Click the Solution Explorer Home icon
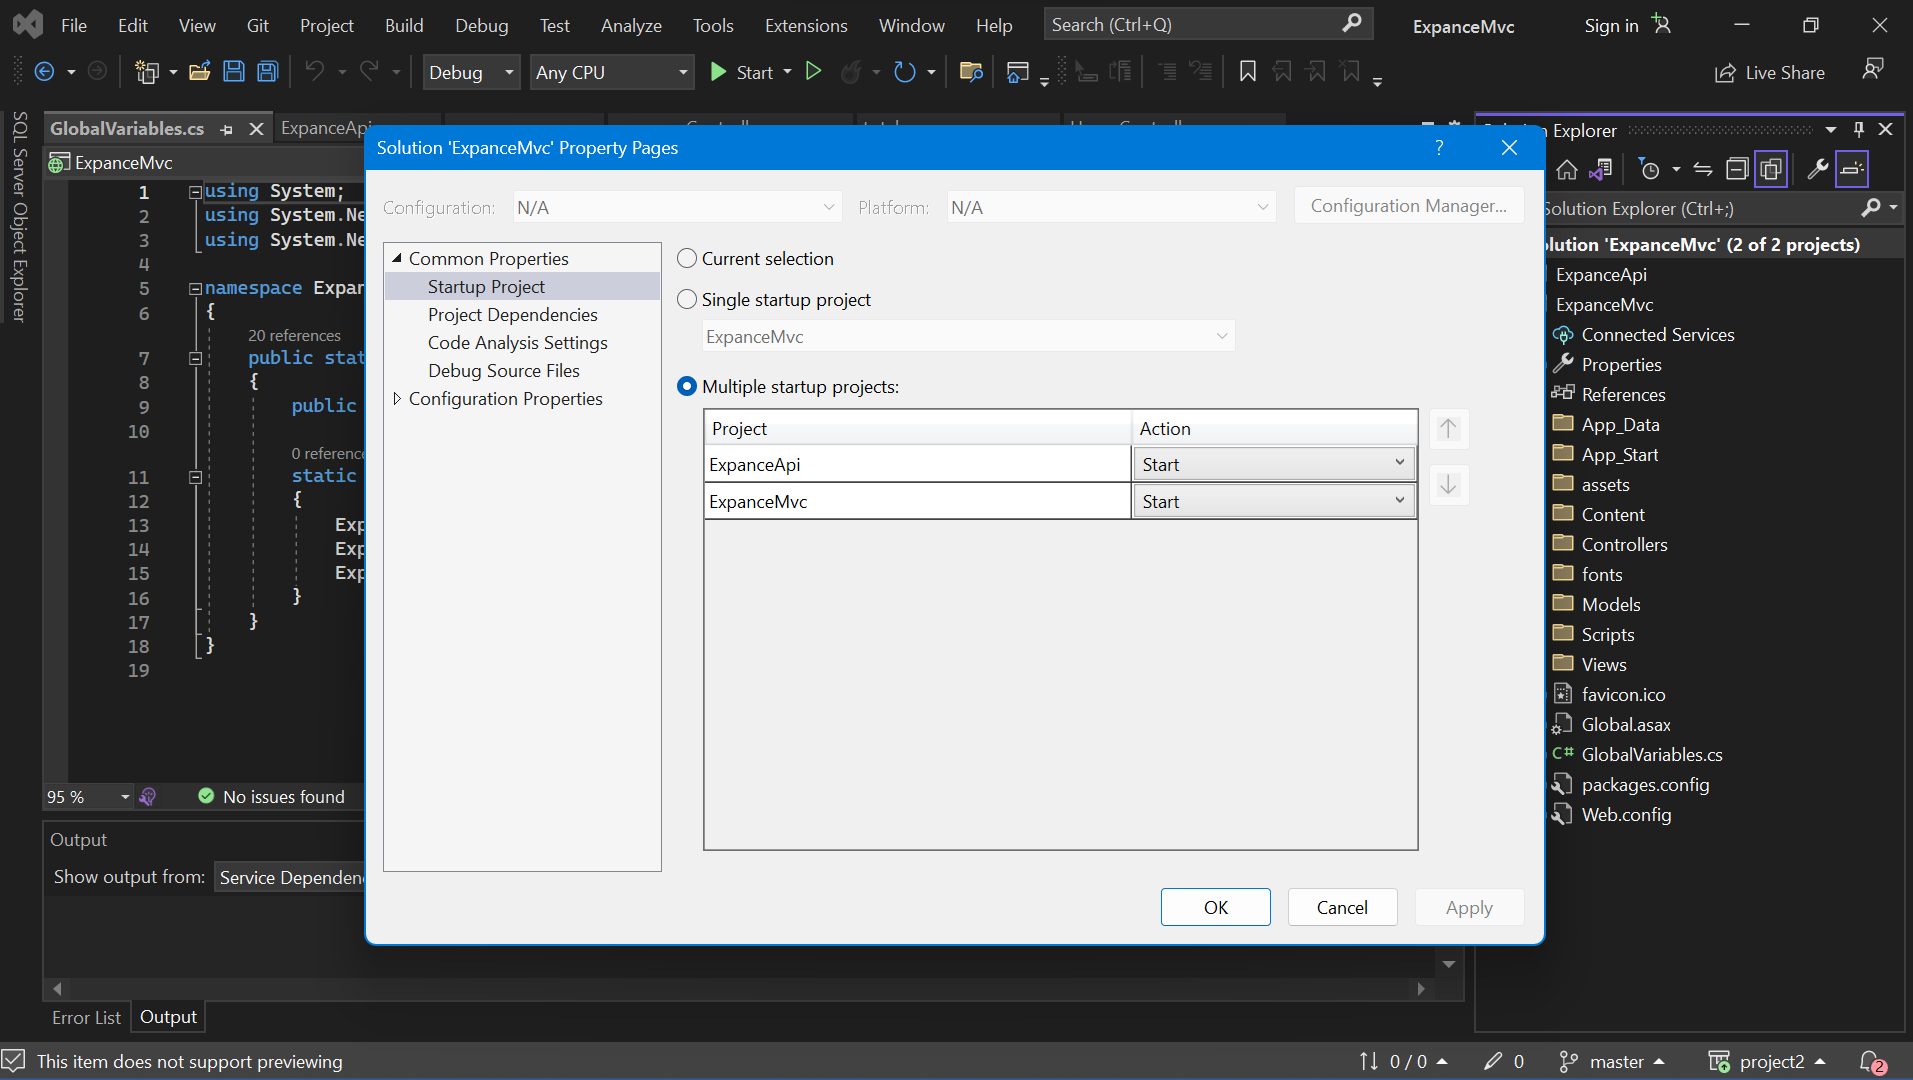This screenshot has width=1913, height=1080. (1567, 170)
